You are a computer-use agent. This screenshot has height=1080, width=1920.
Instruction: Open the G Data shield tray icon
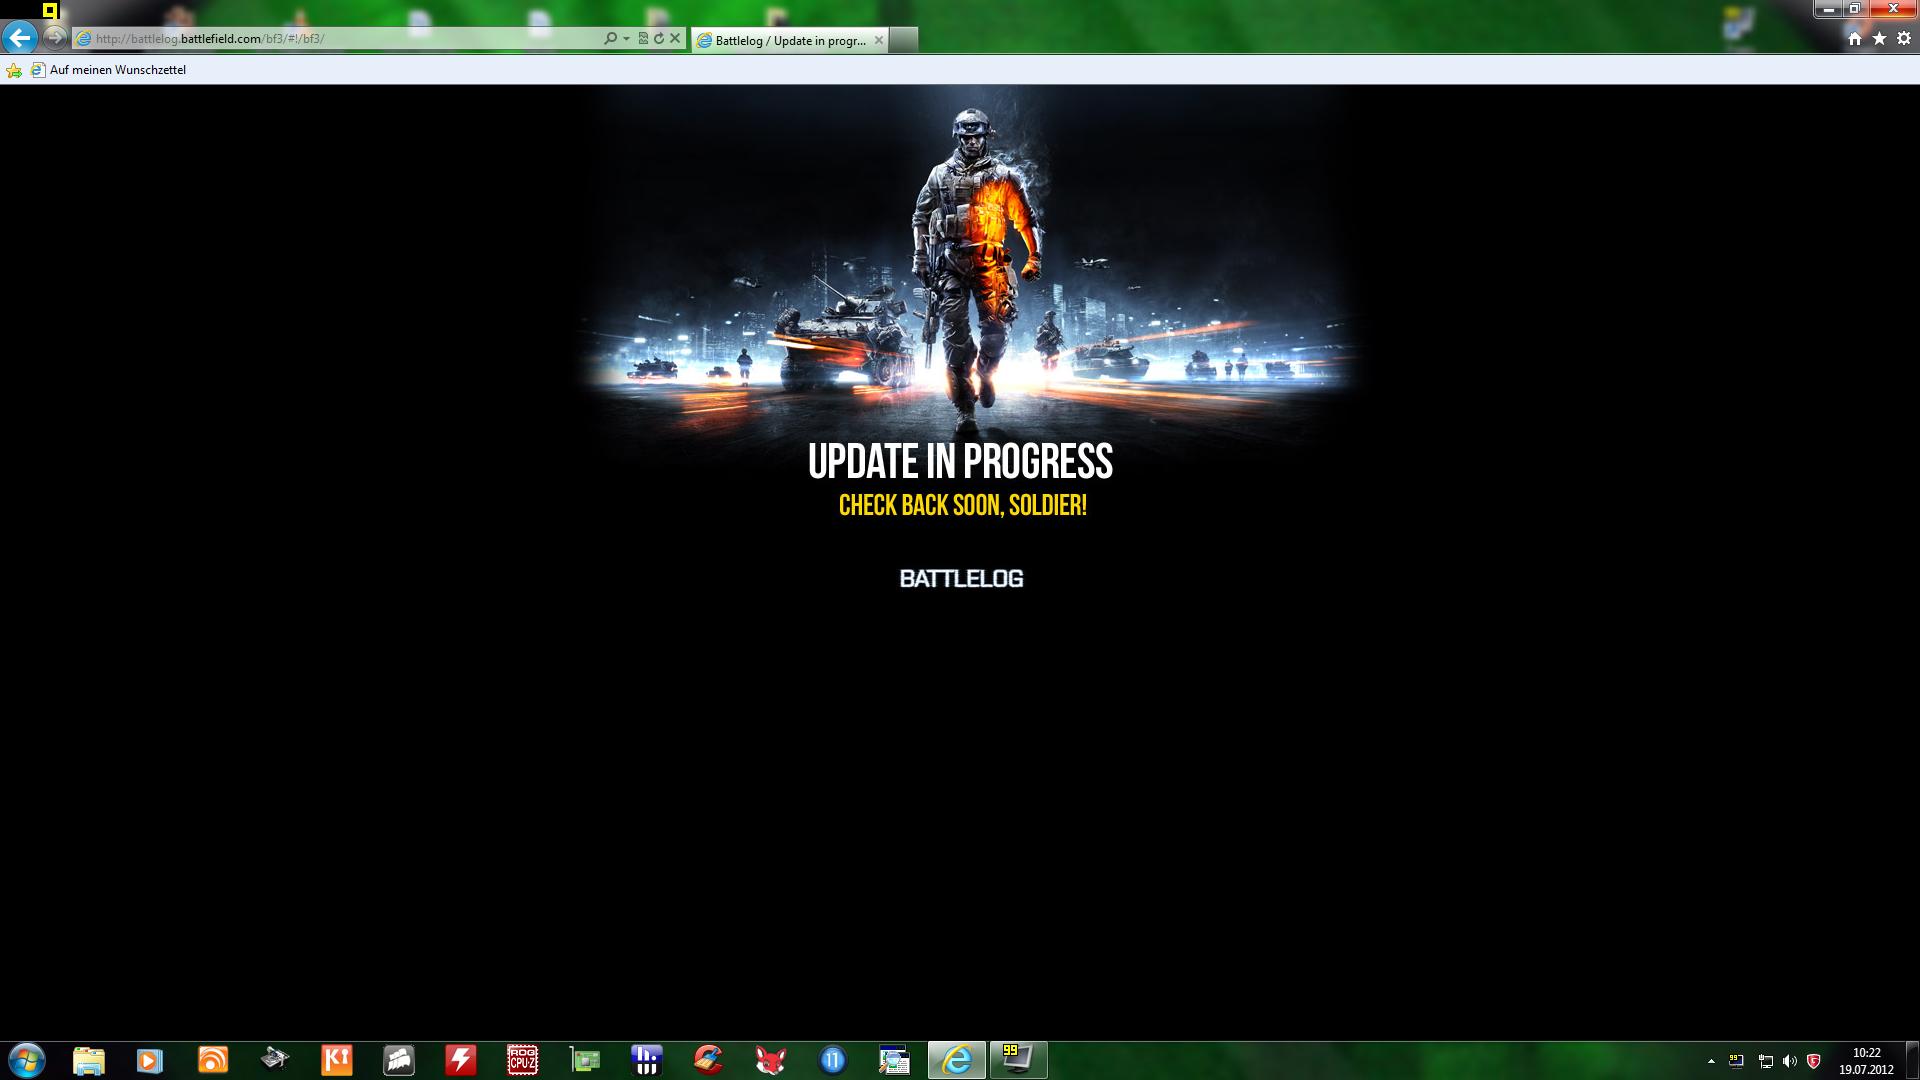point(1813,1061)
